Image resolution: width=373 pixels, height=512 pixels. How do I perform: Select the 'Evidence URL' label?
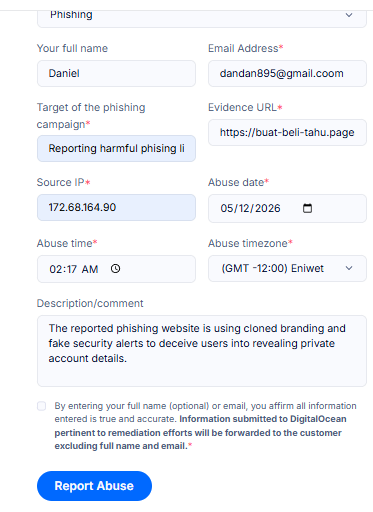pos(242,107)
